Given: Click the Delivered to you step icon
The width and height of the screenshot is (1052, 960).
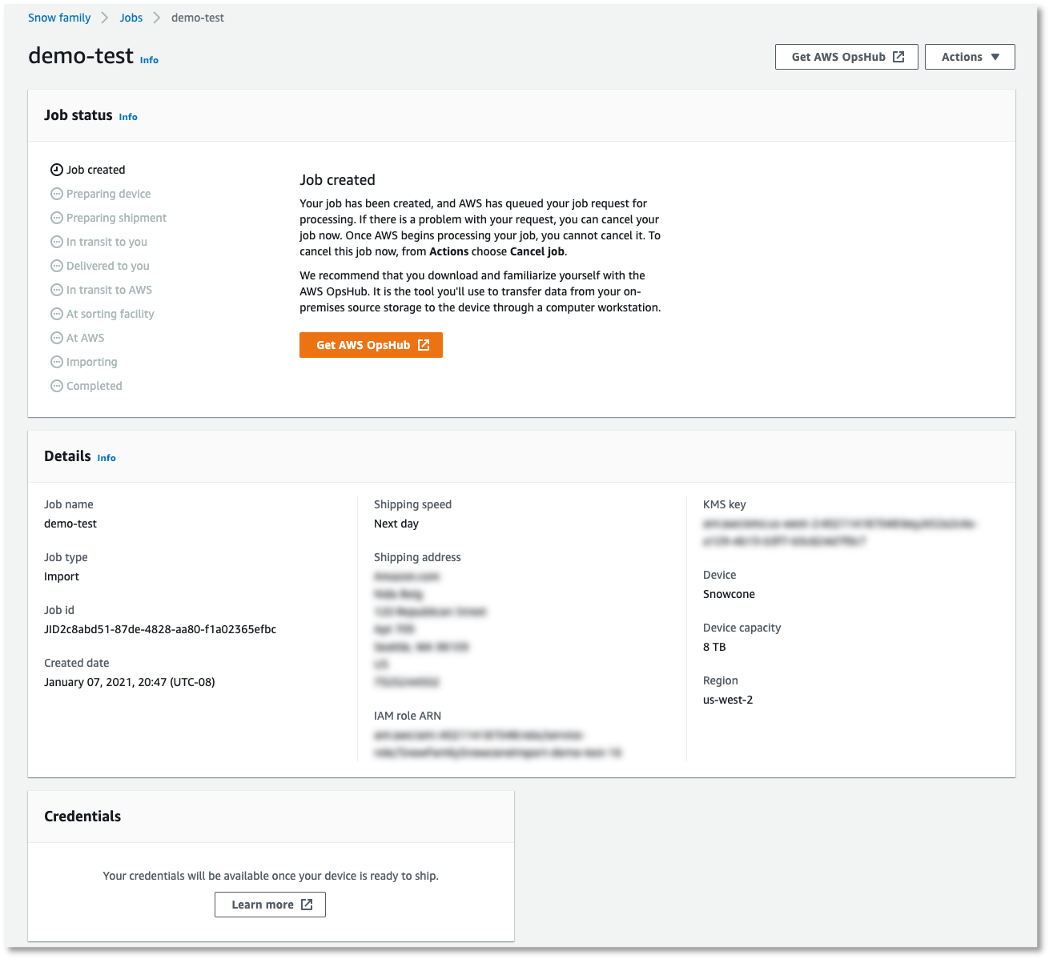Looking at the screenshot, I should [56, 265].
